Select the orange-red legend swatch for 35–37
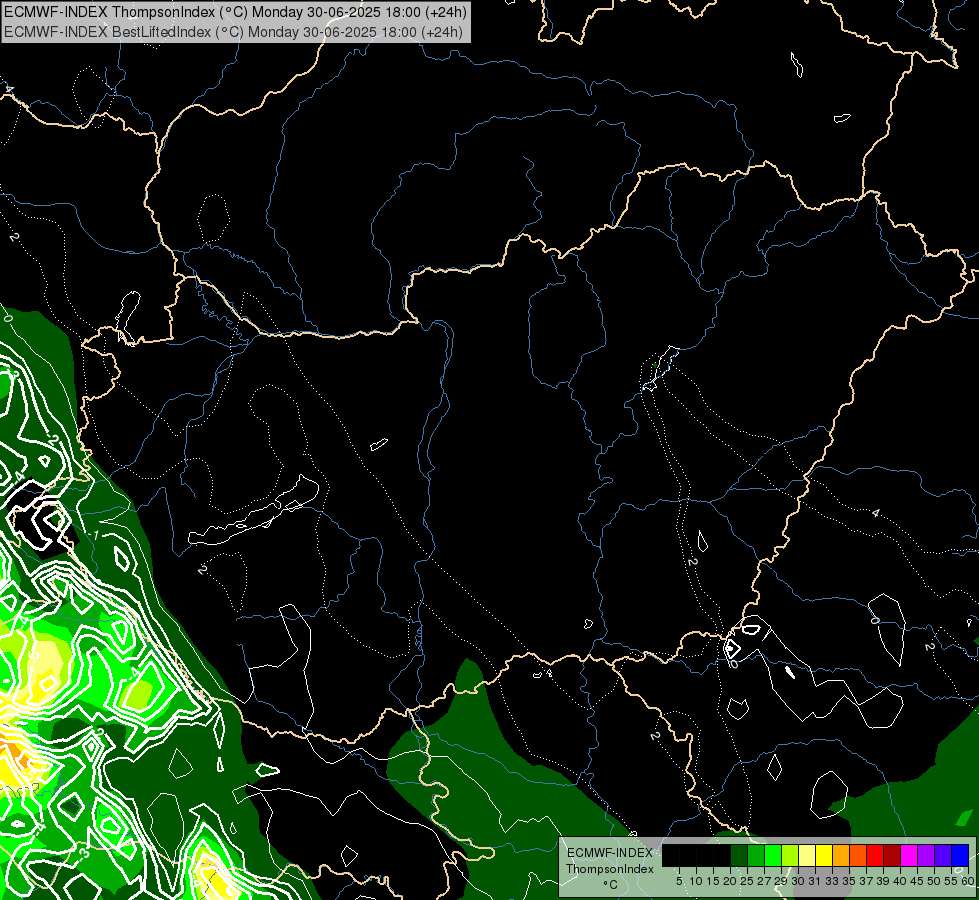 click(x=858, y=855)
